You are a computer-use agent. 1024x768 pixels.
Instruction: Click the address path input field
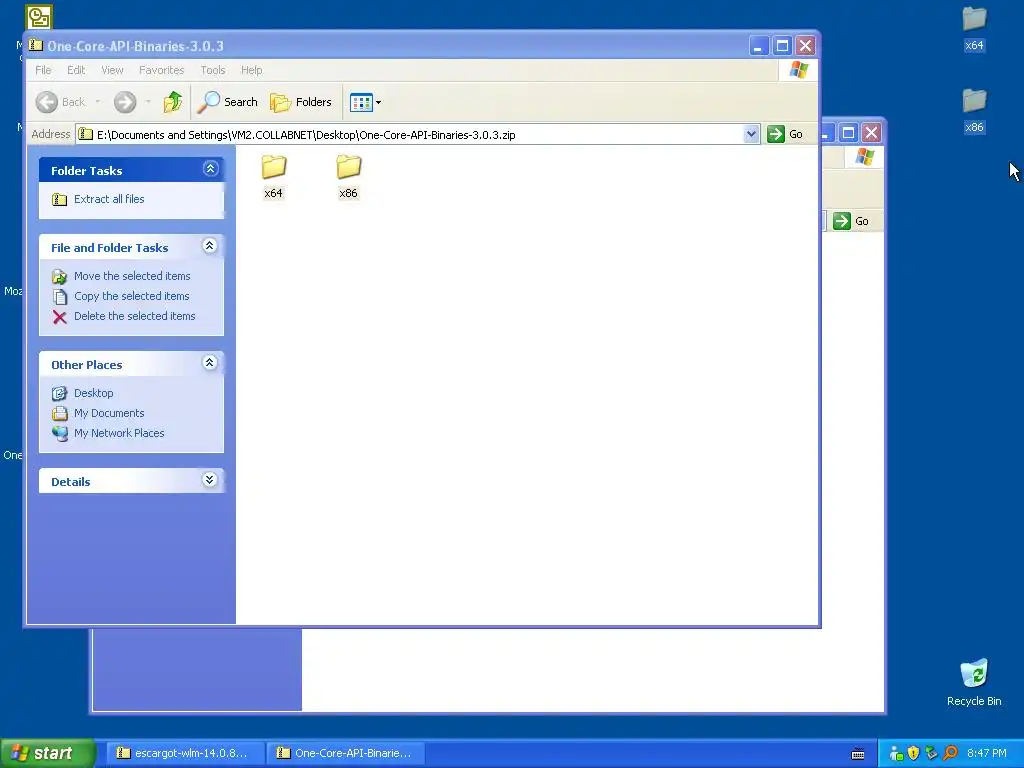pos(410,135)
